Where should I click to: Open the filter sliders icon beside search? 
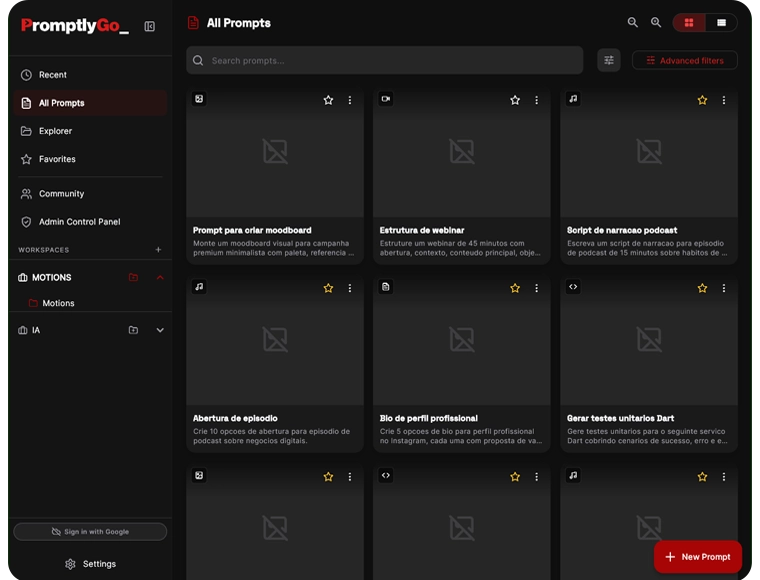[x=609, y=60]
